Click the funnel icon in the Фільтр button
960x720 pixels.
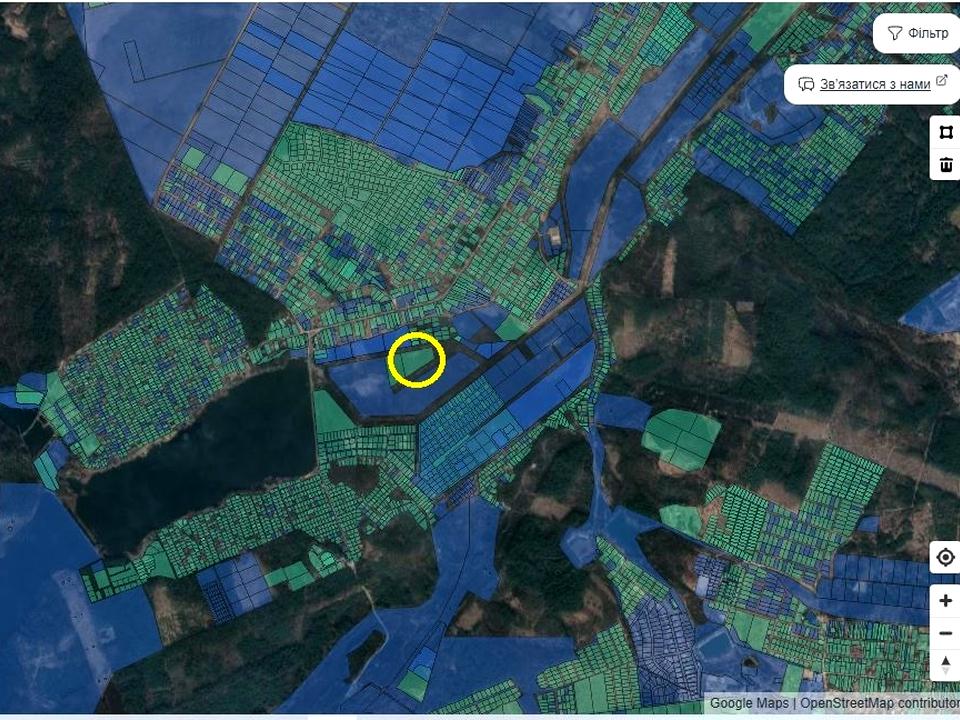click(894, 33)
